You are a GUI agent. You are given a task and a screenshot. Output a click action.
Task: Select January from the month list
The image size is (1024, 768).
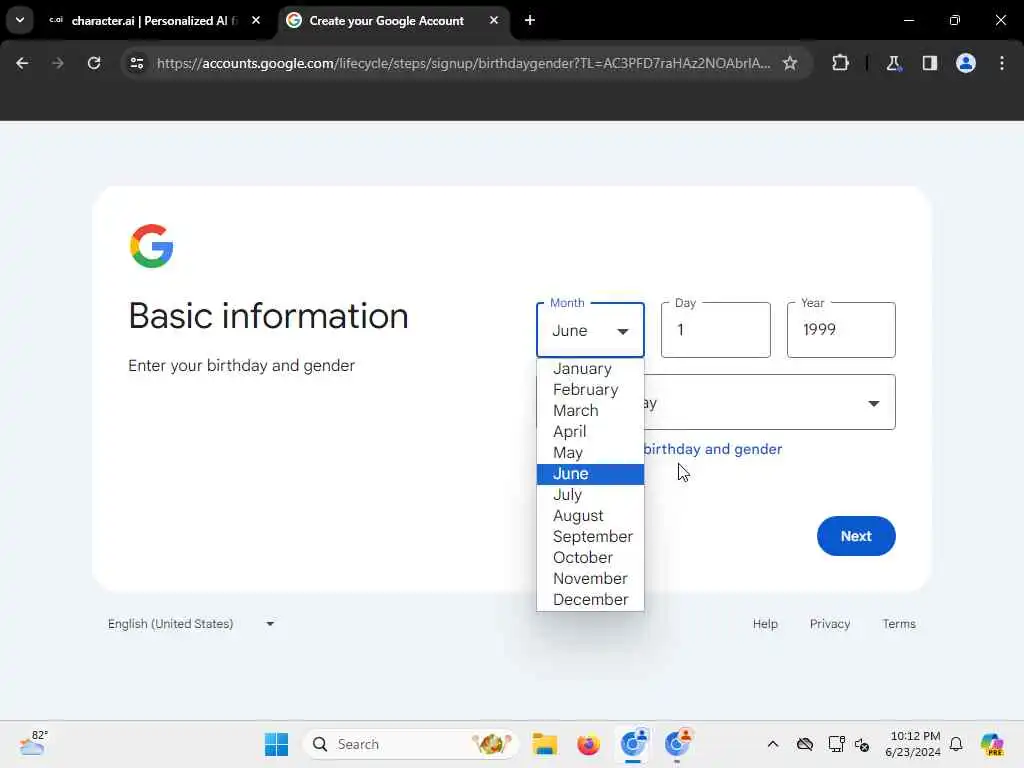click(x=590, y=368)
